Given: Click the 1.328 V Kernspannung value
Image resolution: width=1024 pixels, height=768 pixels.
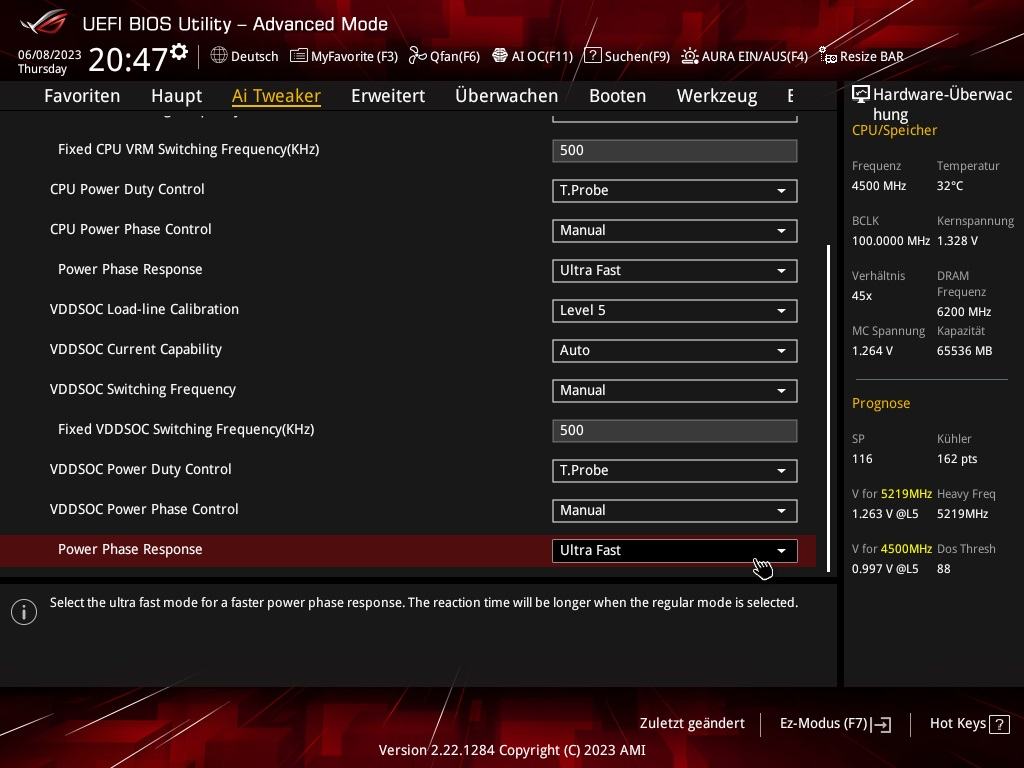Looking at the screenshot, I should 957,241.
